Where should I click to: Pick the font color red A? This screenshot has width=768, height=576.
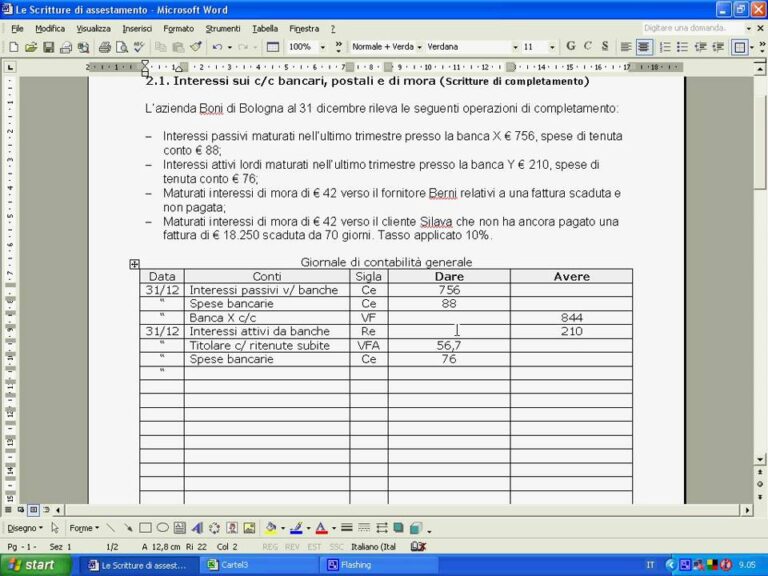(321, 528)
